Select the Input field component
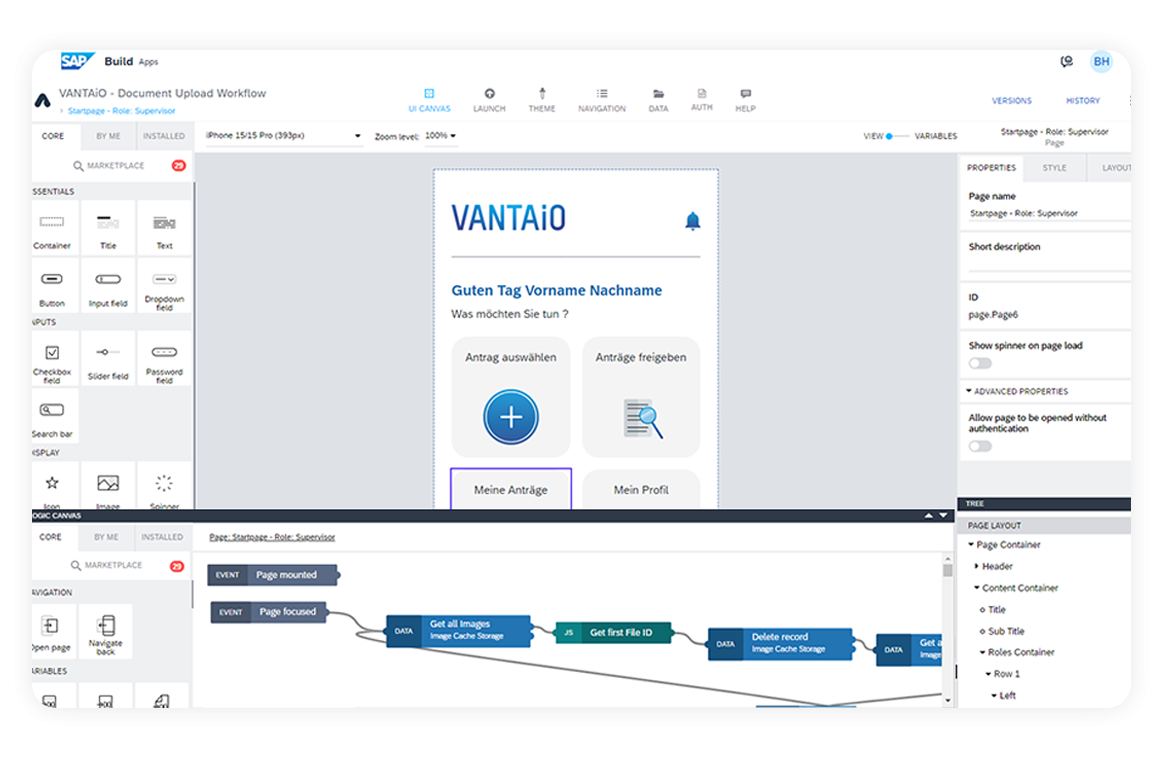 (108, 286)
